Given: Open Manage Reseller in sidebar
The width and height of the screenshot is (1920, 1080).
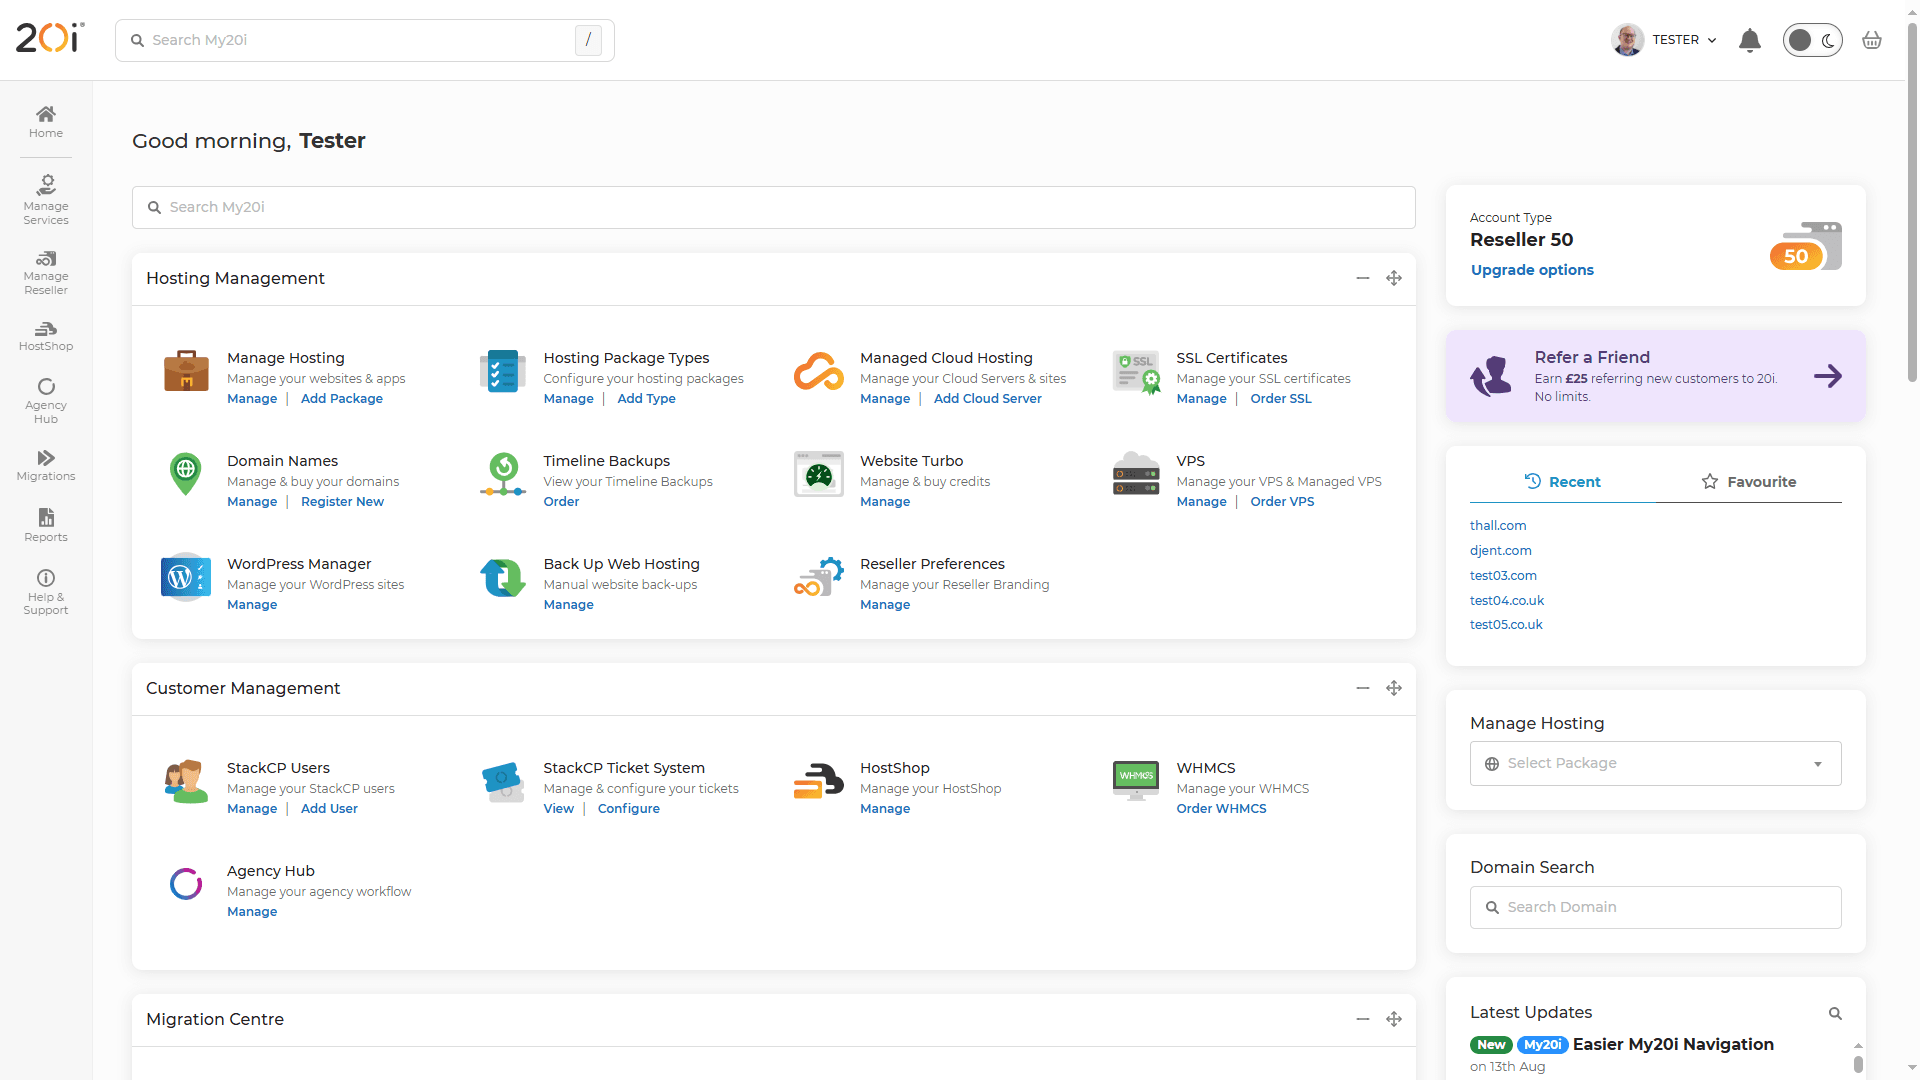Looking at the screenshot, I should (46, 272).
